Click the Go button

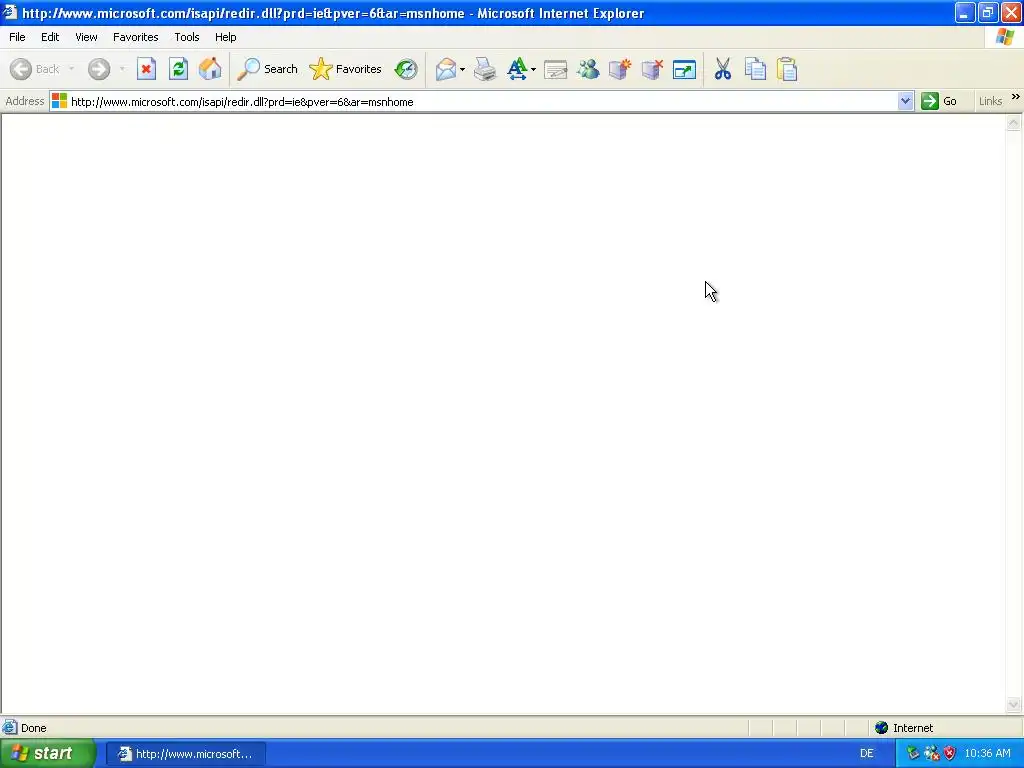(939, 101)
